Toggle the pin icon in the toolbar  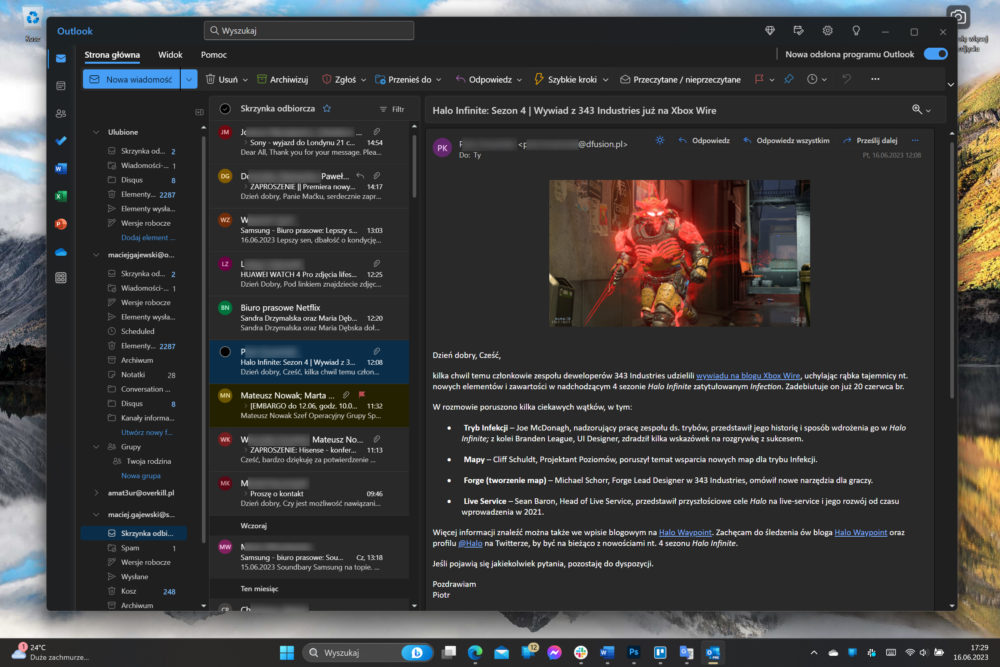coord(789,79)
